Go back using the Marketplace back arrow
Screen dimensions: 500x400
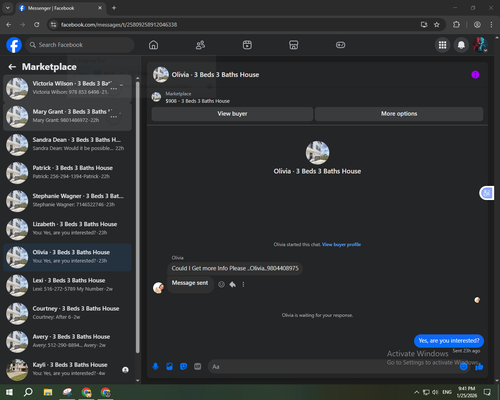click(x=12, y=67)
